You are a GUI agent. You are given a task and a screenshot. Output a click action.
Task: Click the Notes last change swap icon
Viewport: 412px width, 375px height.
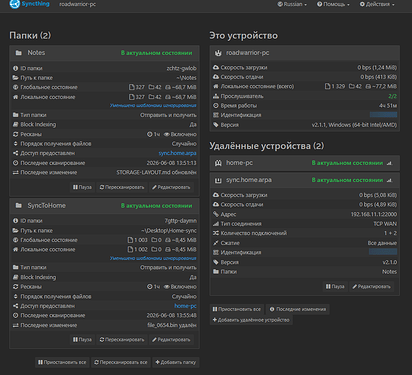15,172
